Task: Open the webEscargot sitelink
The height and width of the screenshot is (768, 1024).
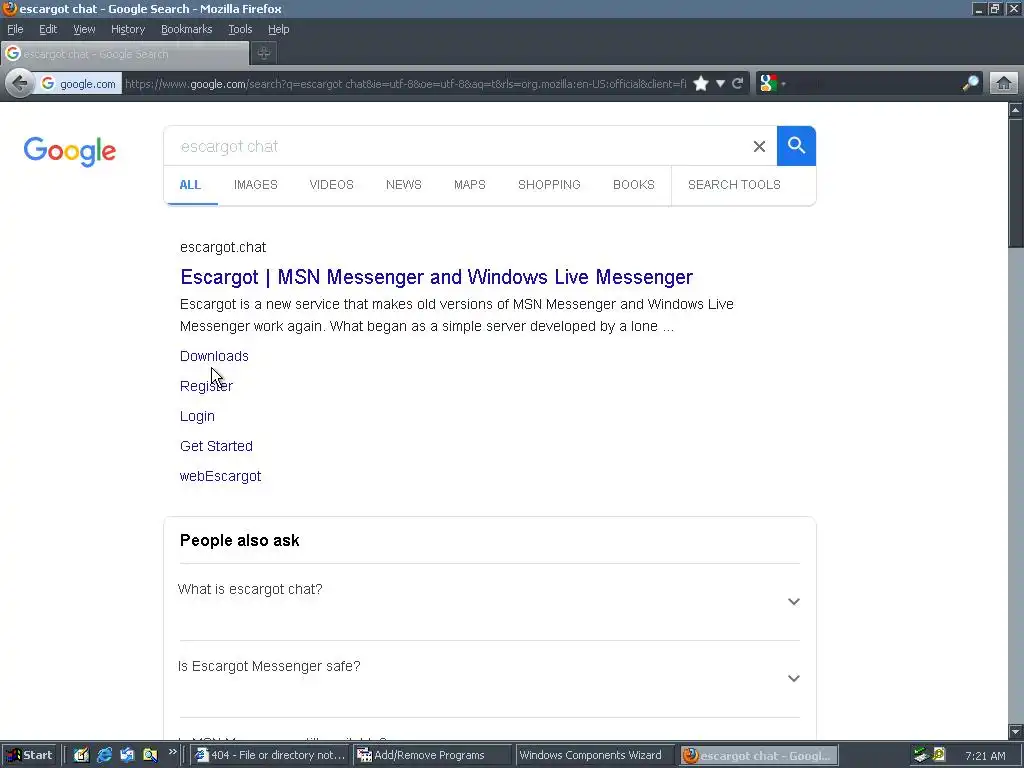Action: (220, 476)
